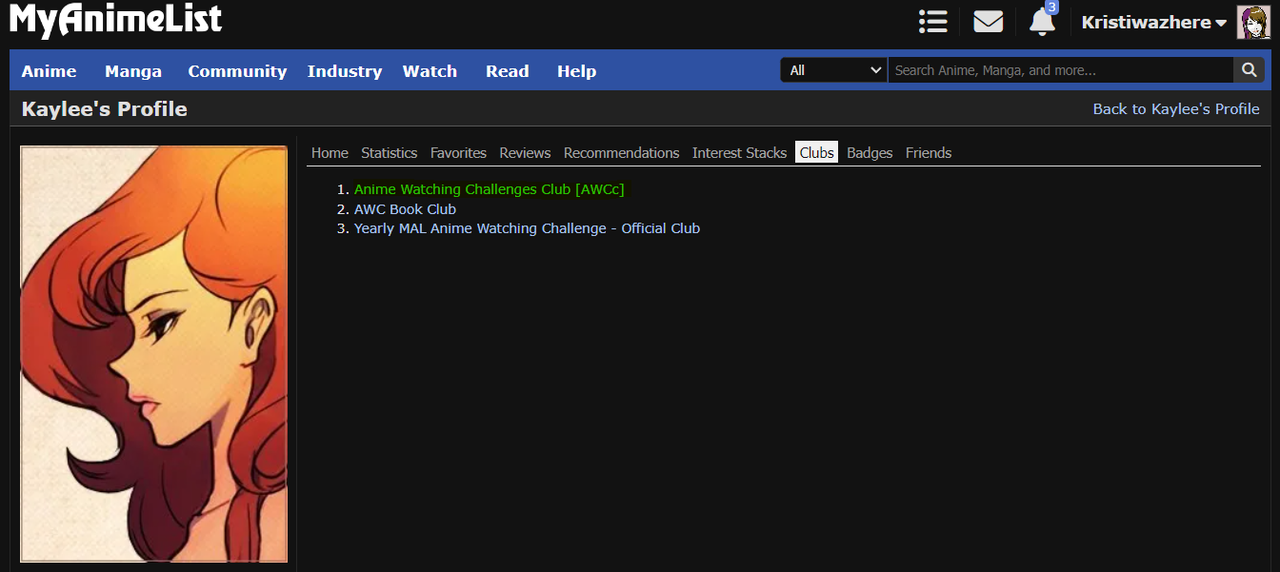Click the search magnifier button
Screen dimensions: 1280x572
coord(1248,70)
